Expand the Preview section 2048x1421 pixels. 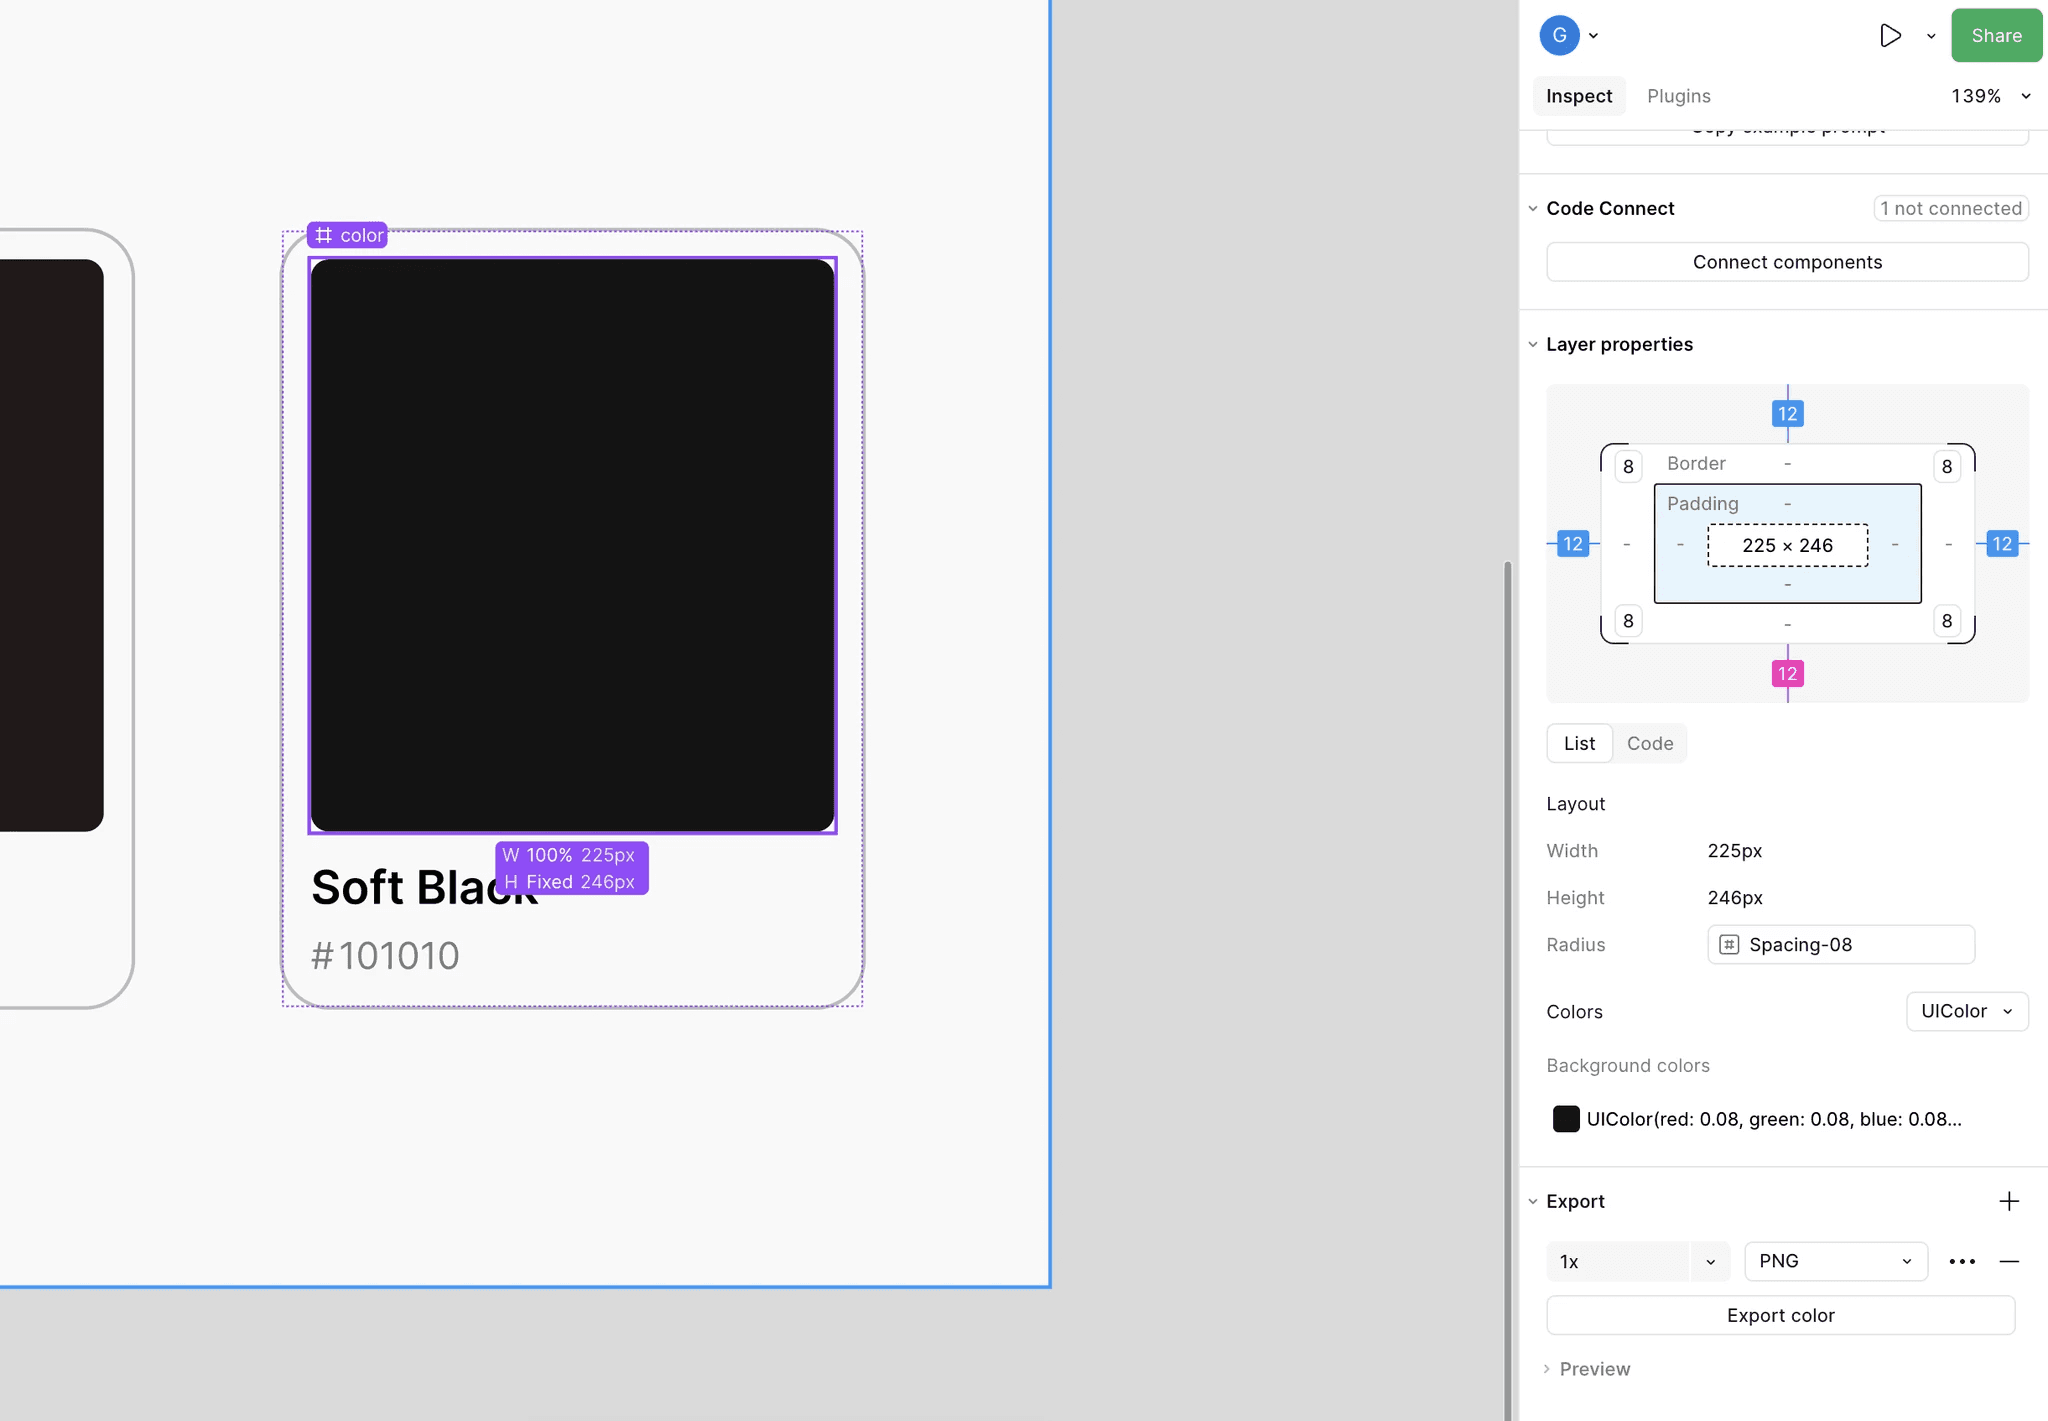(1594, 1369)
